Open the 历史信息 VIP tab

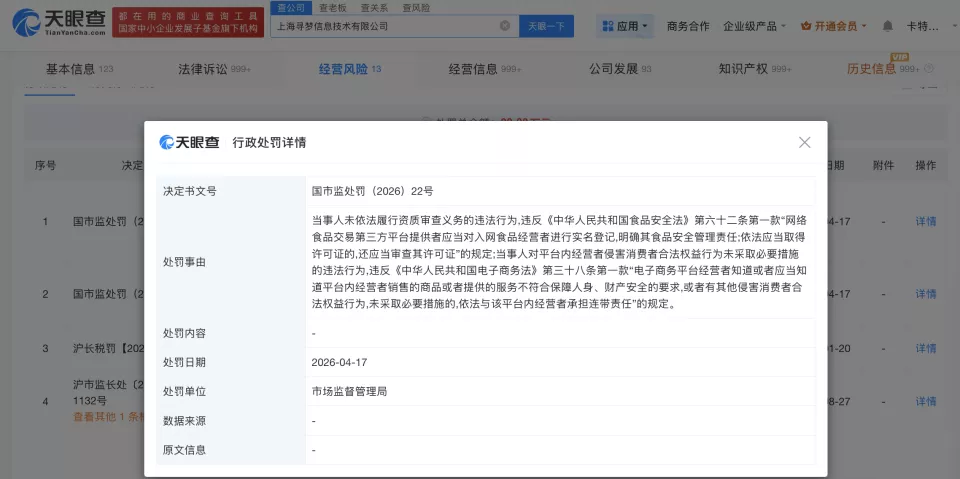[872, 69]
